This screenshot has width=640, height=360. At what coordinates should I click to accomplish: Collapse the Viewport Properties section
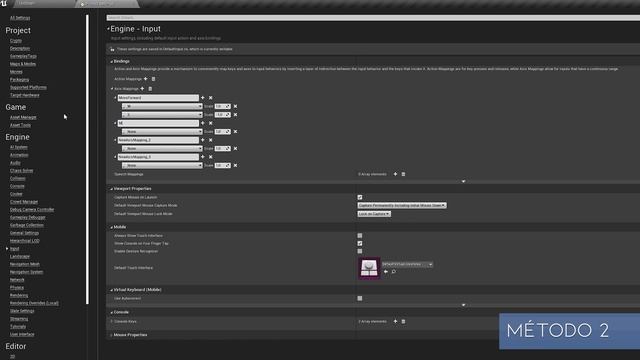click(112, 189)
